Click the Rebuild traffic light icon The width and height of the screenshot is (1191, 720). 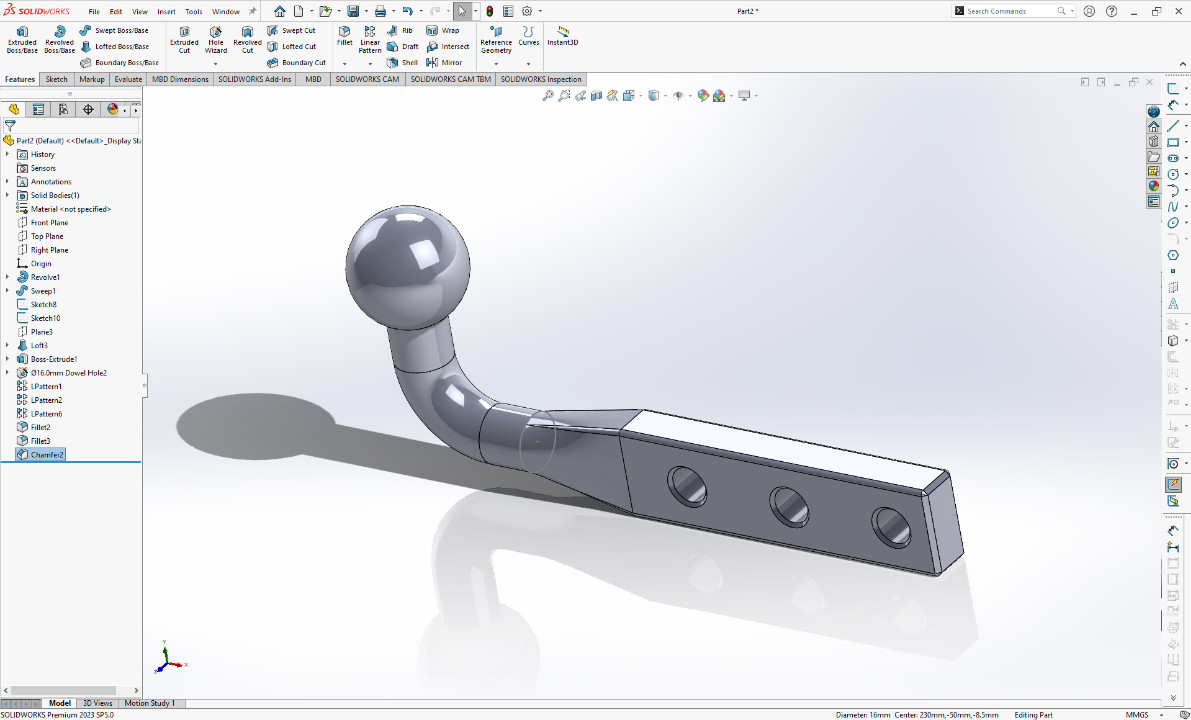(x=489, y=11)
